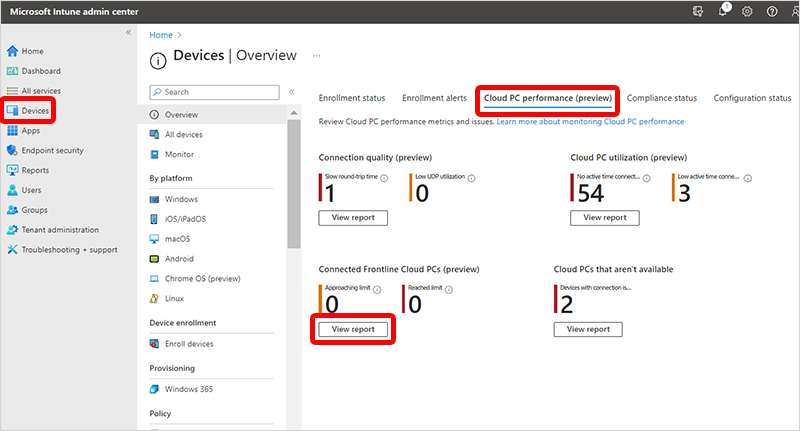Open Learn more about monitoring Cloud PC performance
This screenshot has height=431, width=800.
coord(590,122)
